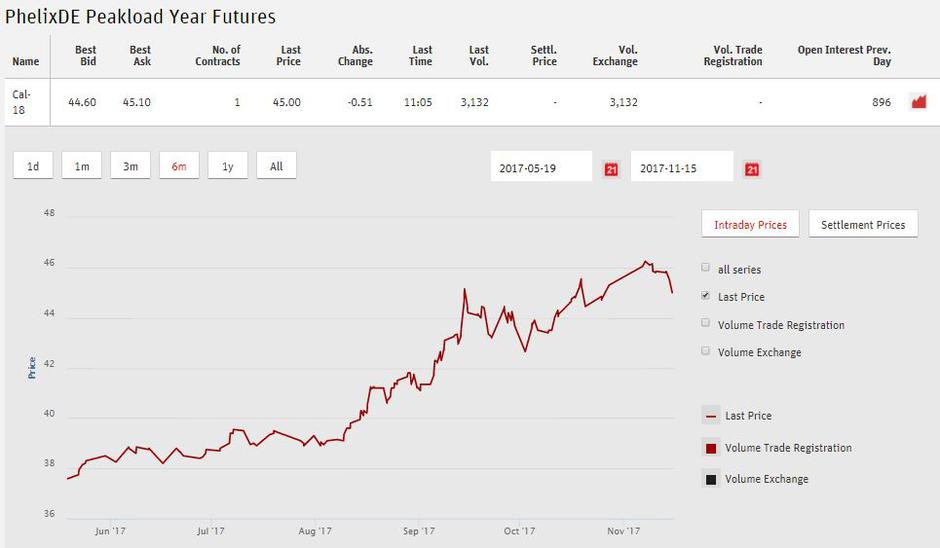This screenshot has width=940, height=548.
Task: Select the 1m time range button
Action: pyautogui.click(x=82, y=166)
